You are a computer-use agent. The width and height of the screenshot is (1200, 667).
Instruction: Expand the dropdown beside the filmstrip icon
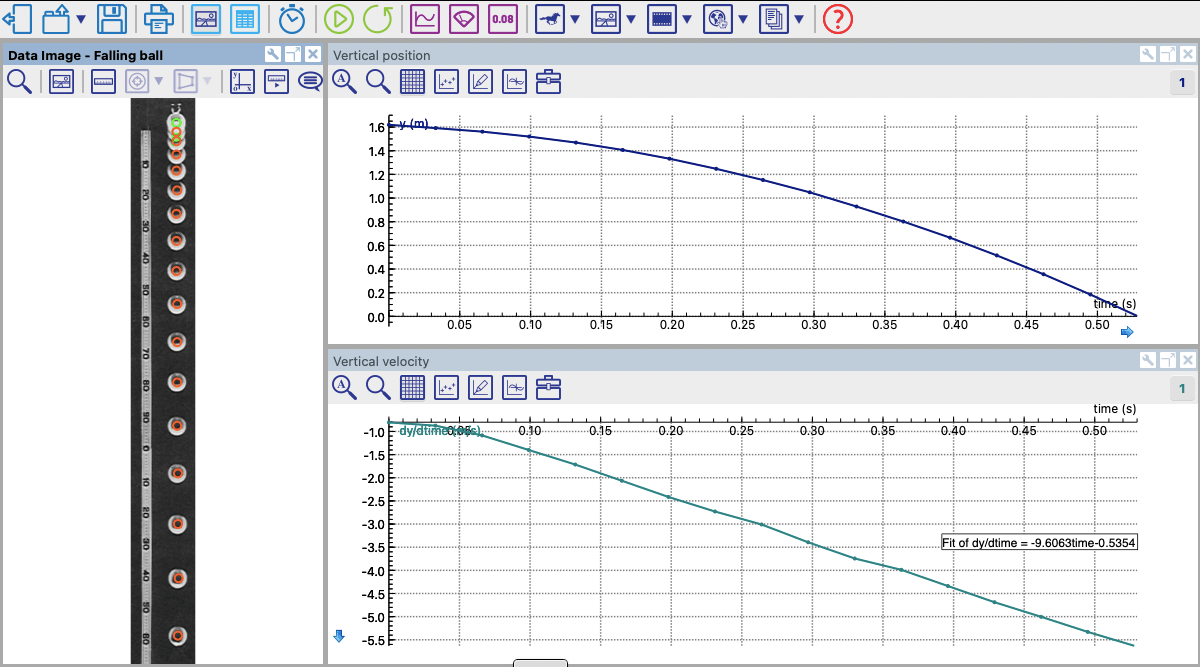(x=687, y=20)
